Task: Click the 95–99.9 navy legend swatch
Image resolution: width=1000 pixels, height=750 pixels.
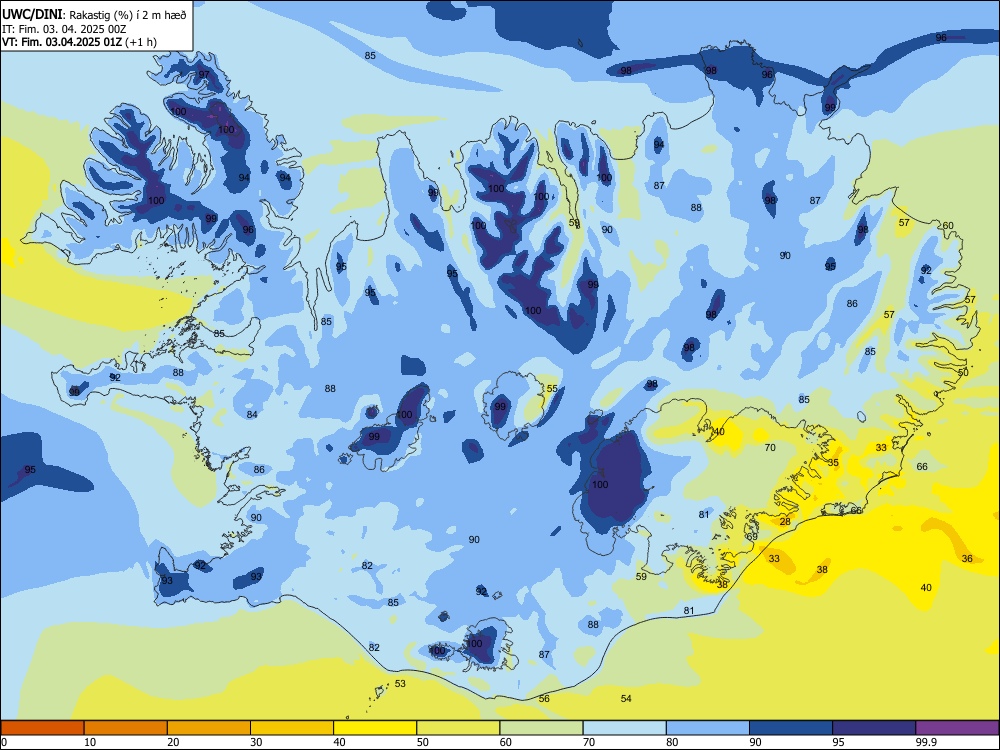Action: click(x=874, y=728)
